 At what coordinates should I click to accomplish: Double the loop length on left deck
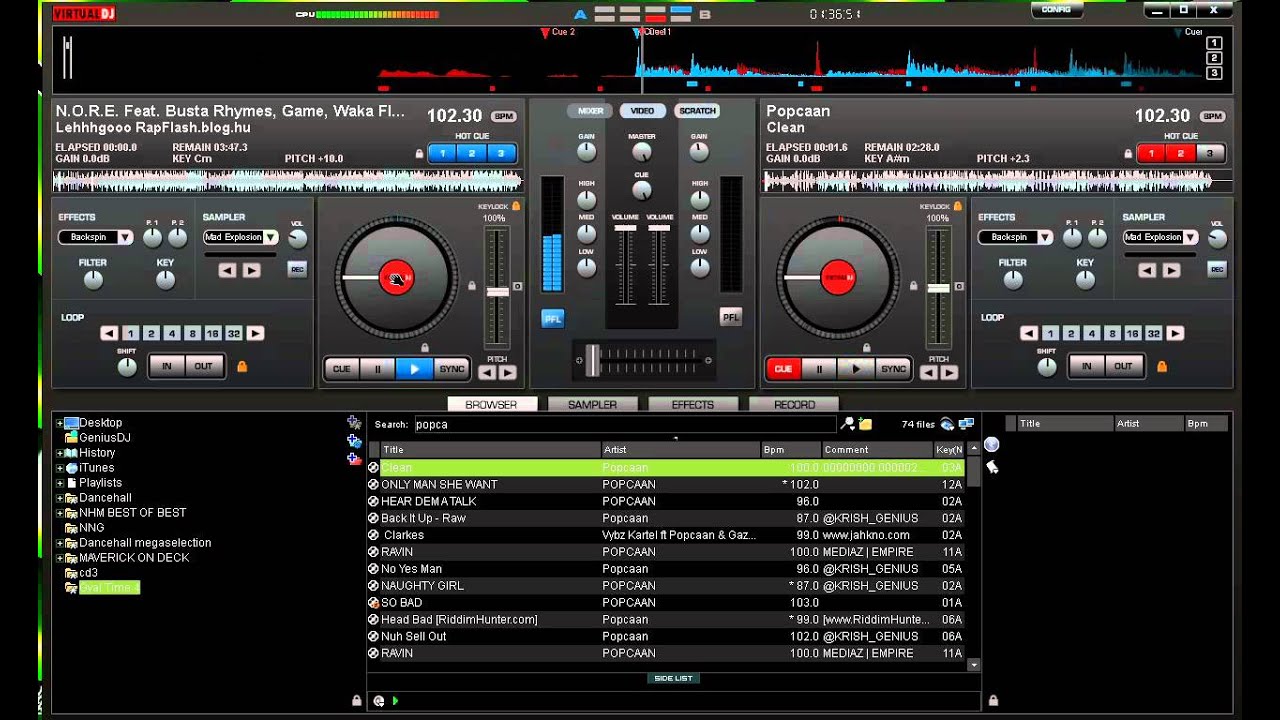pyautogui.click(x=256, y=333)
